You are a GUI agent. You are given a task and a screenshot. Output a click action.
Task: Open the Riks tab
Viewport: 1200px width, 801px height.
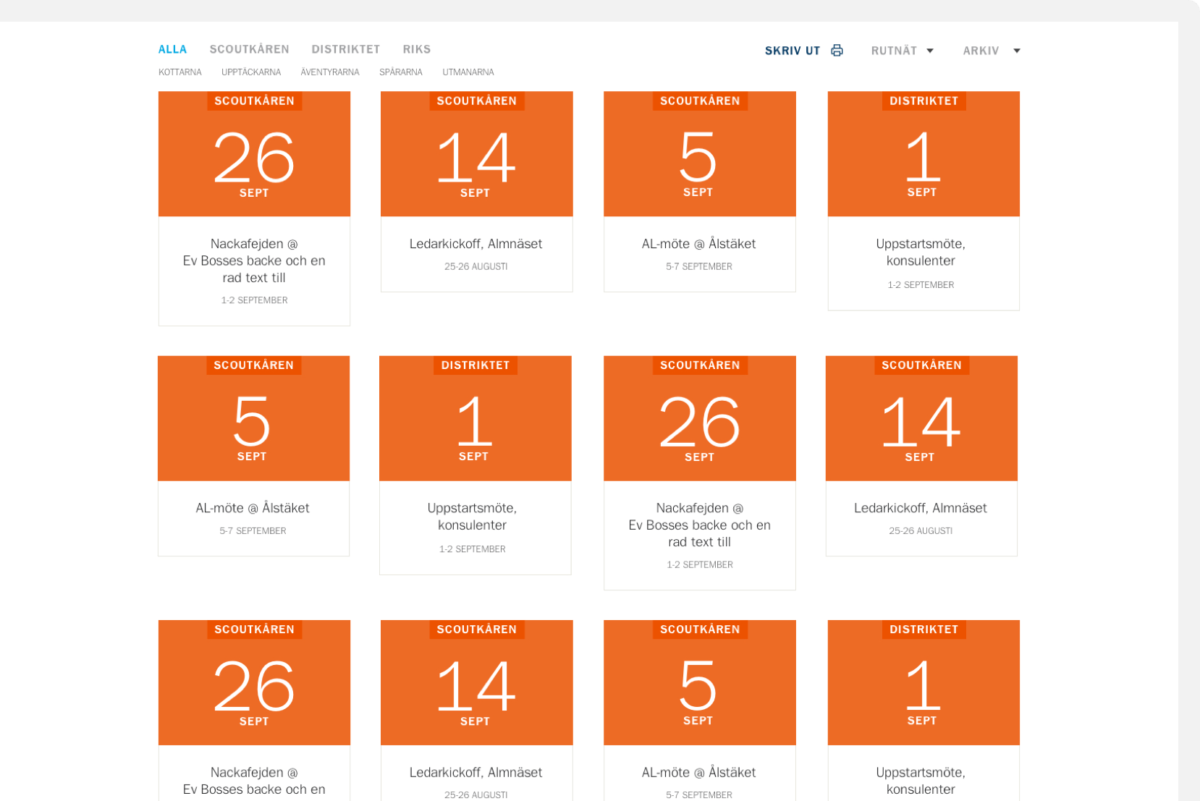pos(416,49)
